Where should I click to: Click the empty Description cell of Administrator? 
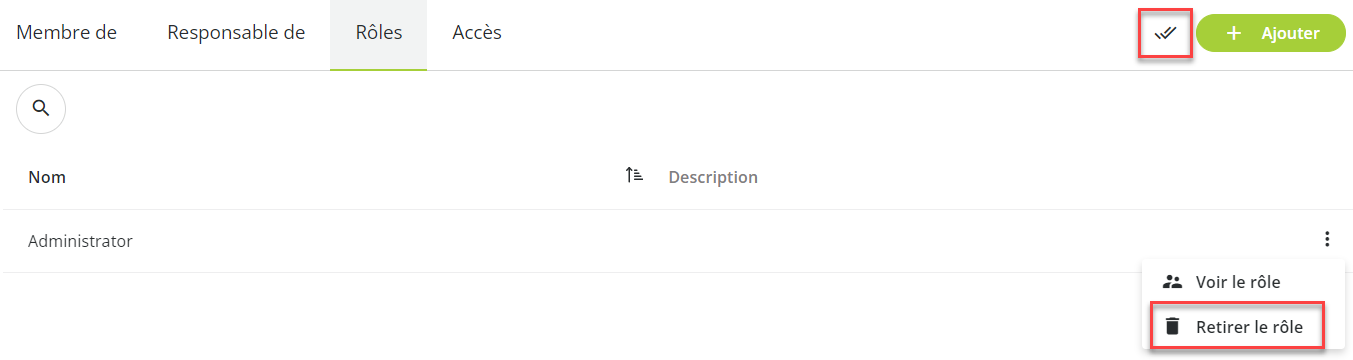tap(980, 241)
